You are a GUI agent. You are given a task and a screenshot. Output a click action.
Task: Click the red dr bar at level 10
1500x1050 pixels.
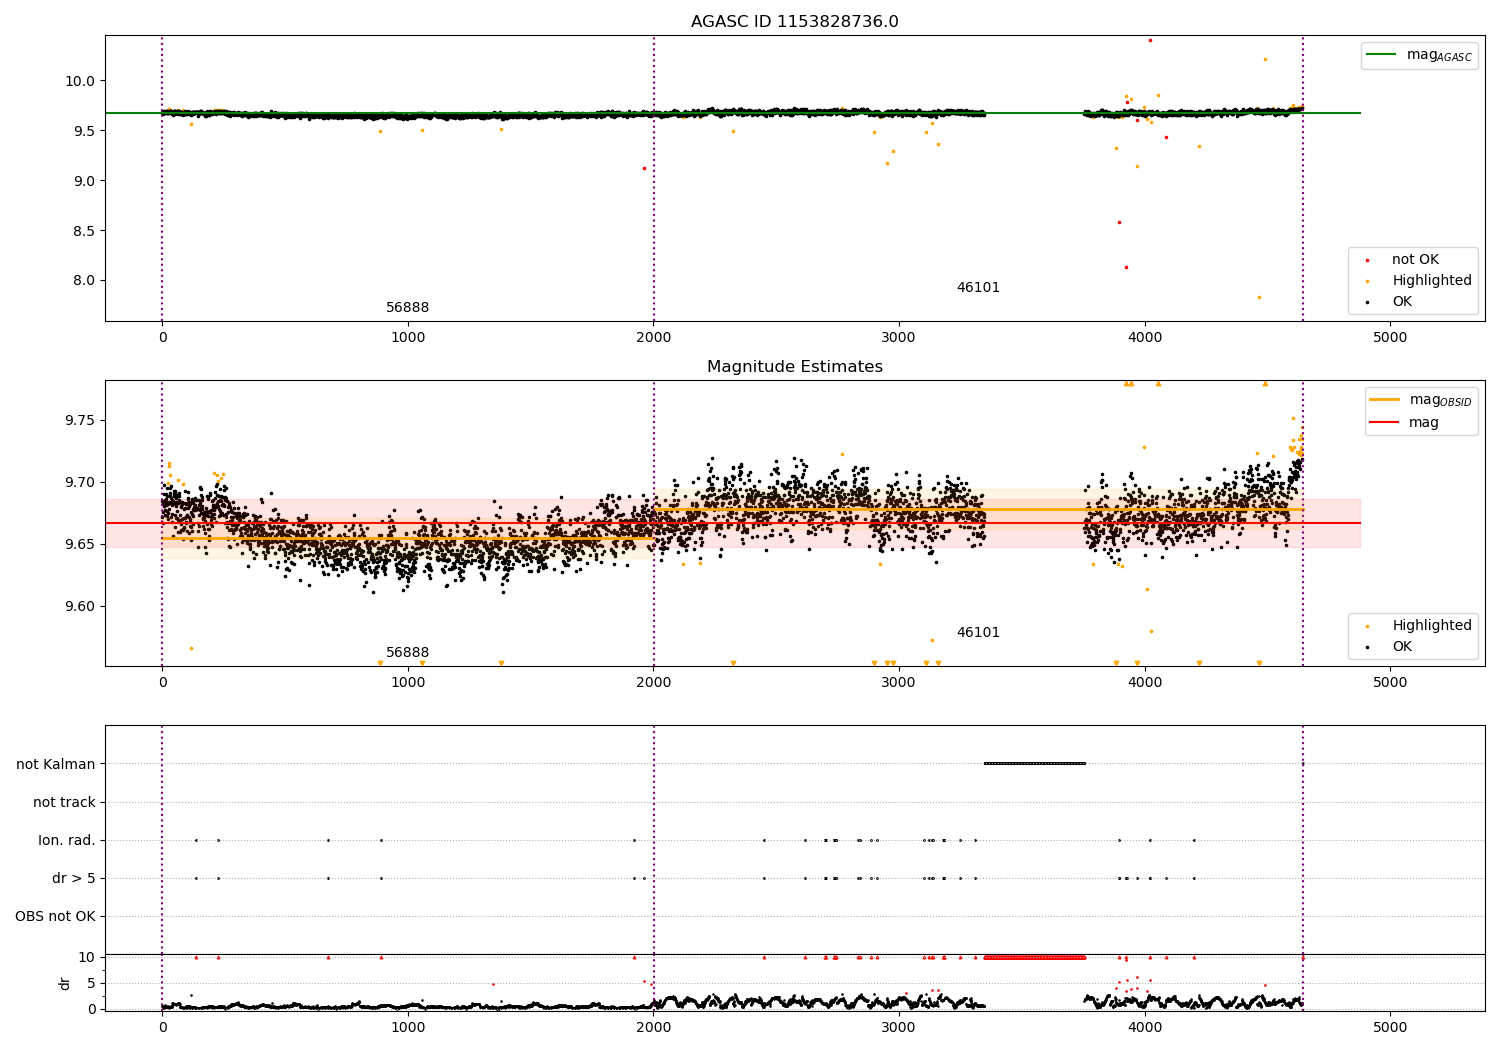coord(1035,957)
